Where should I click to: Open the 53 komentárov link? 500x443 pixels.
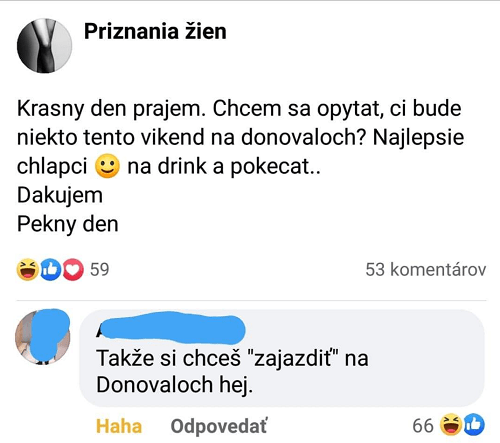tap(426, 269)
